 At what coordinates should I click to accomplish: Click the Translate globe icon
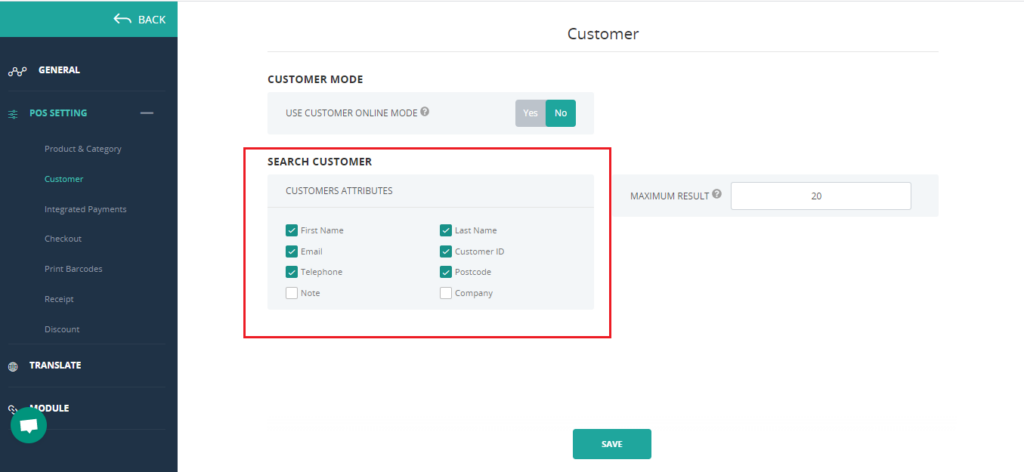(x=13, y=366)
